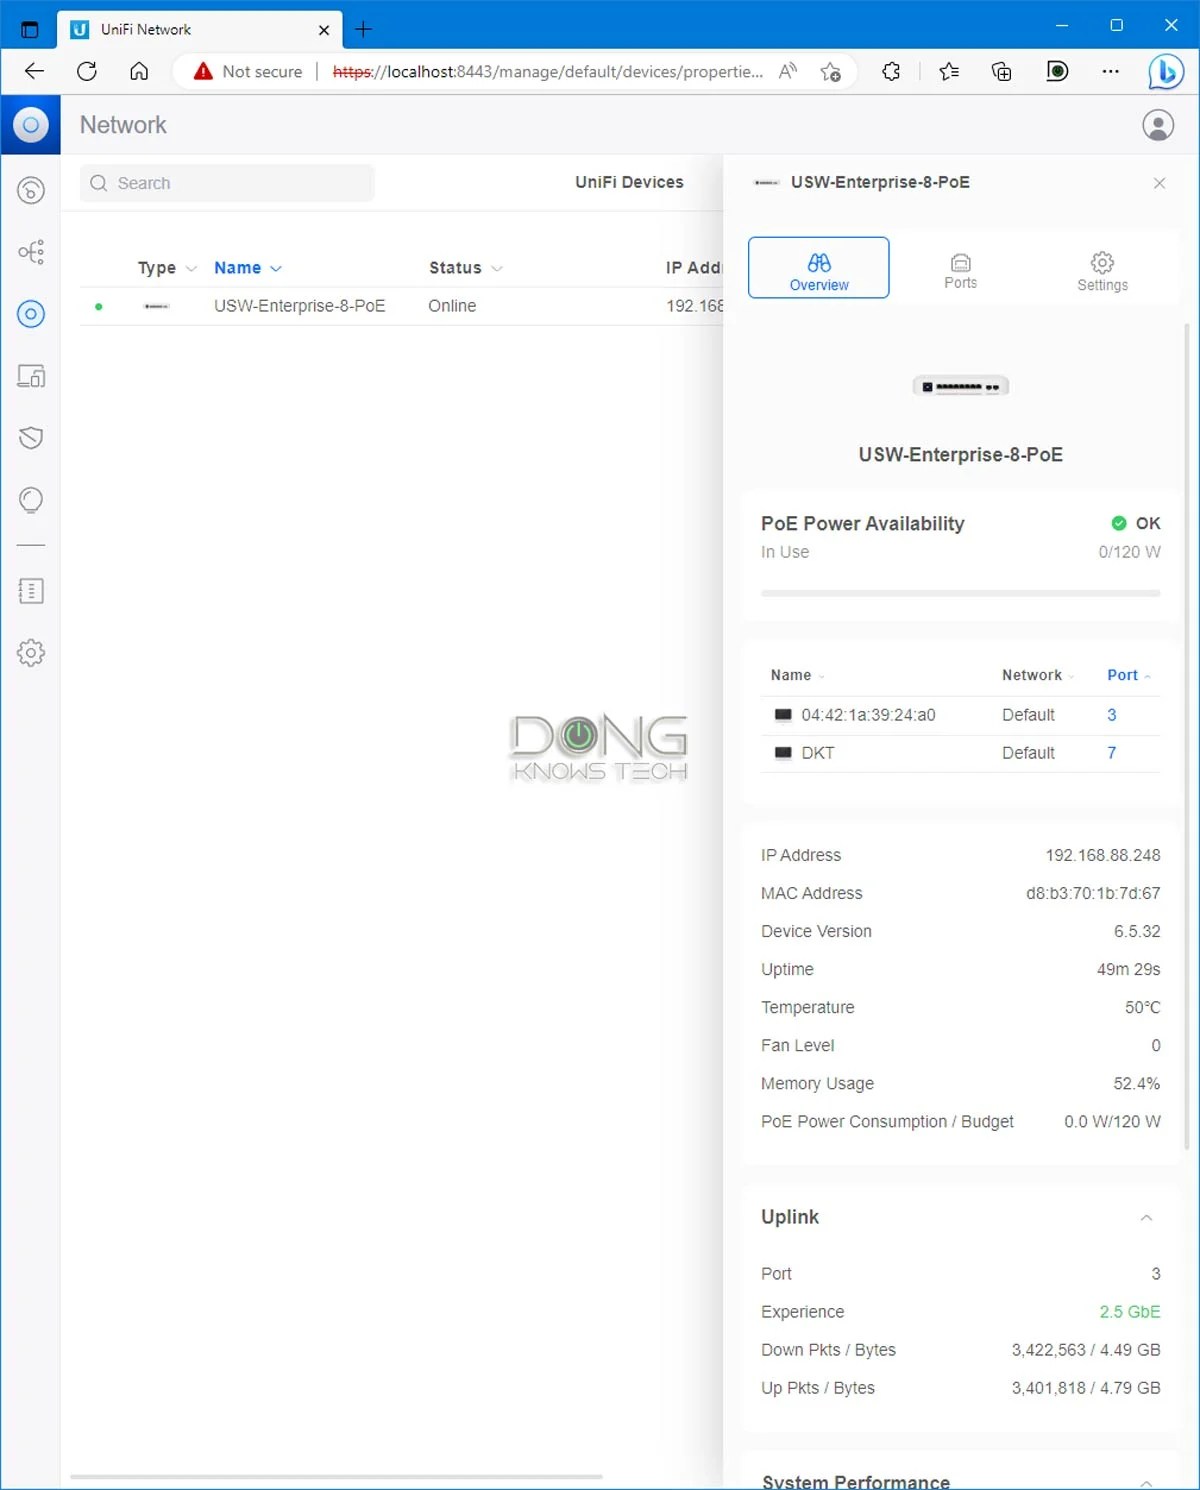Click the IP address value 192.168.88.248

point(1102,855)
